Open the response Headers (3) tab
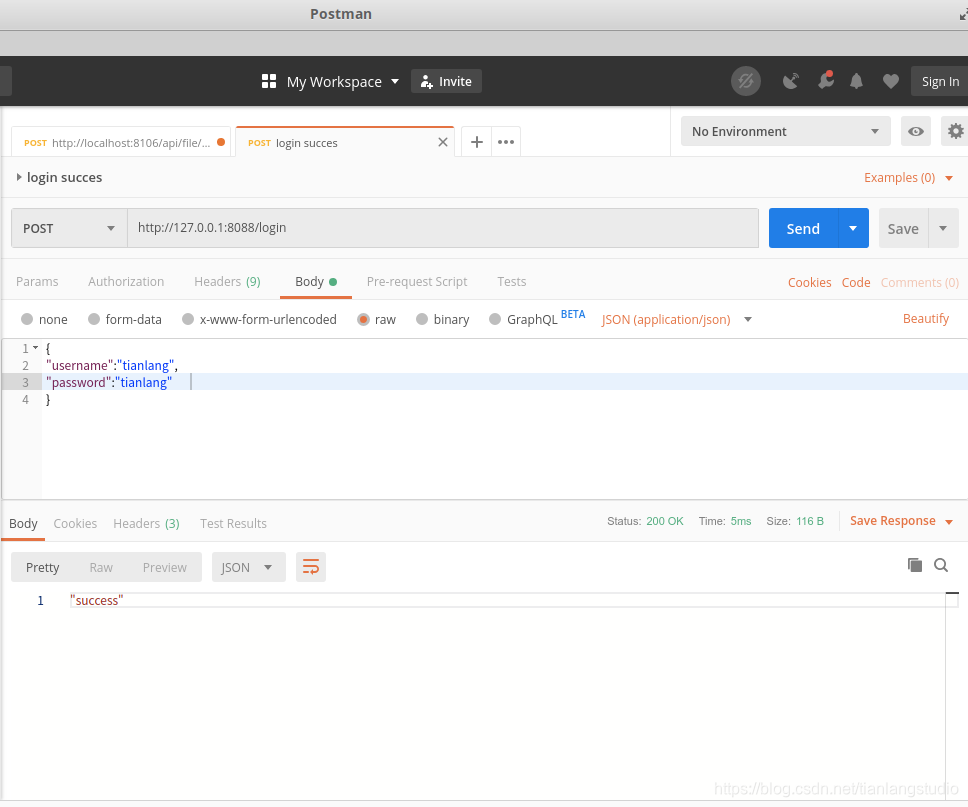 coord(146,524)
